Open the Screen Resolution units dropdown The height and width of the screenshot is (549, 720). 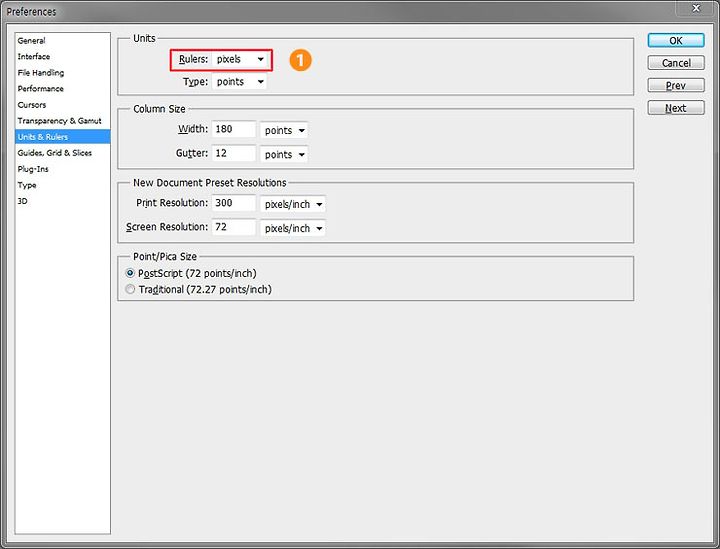292,228
